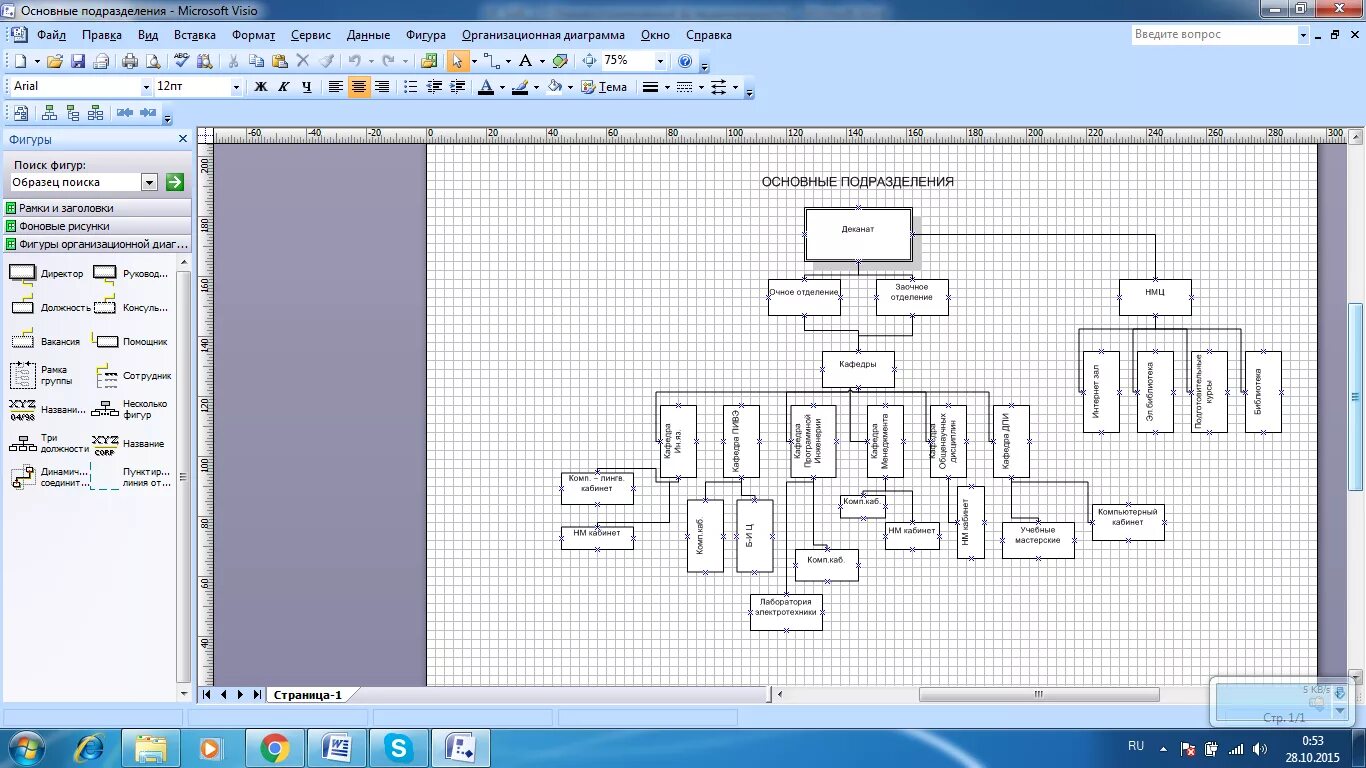Expand the New document dropdown arrow

tap(35, 61)
